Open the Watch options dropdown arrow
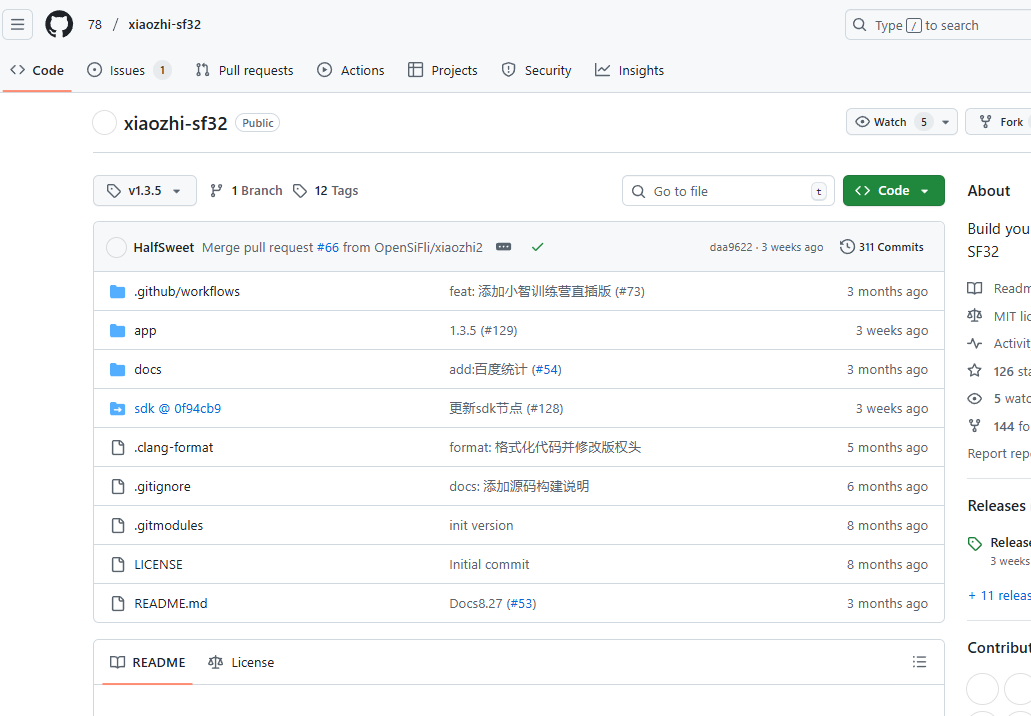Screen dimensions: 1031x716 coord(946,122)
